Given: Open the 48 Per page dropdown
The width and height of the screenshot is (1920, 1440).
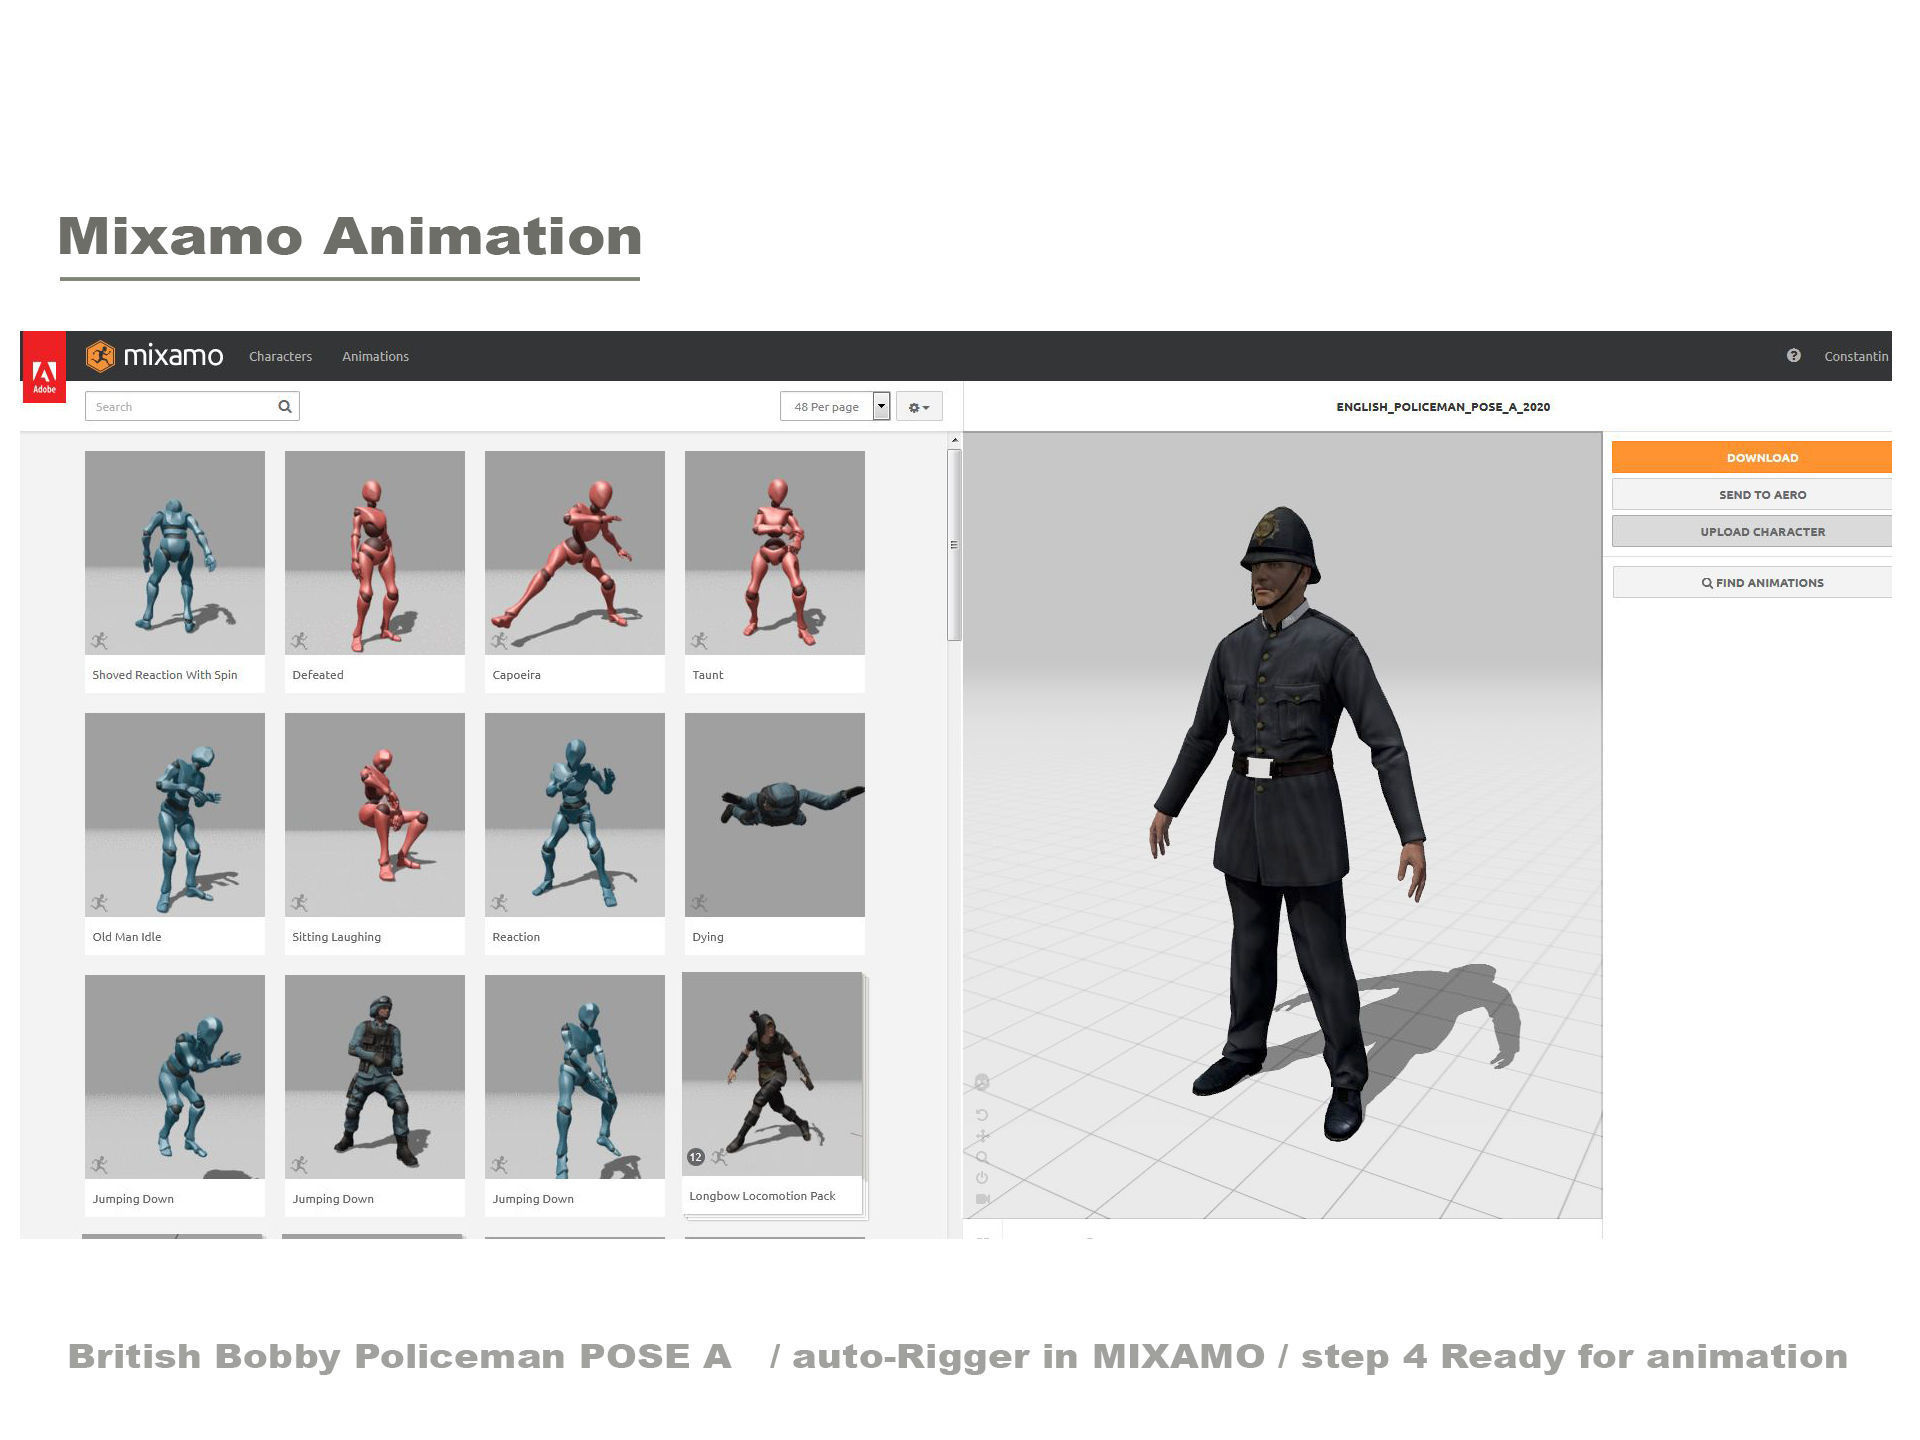Looking at the screenshot, I should point(835,407).
